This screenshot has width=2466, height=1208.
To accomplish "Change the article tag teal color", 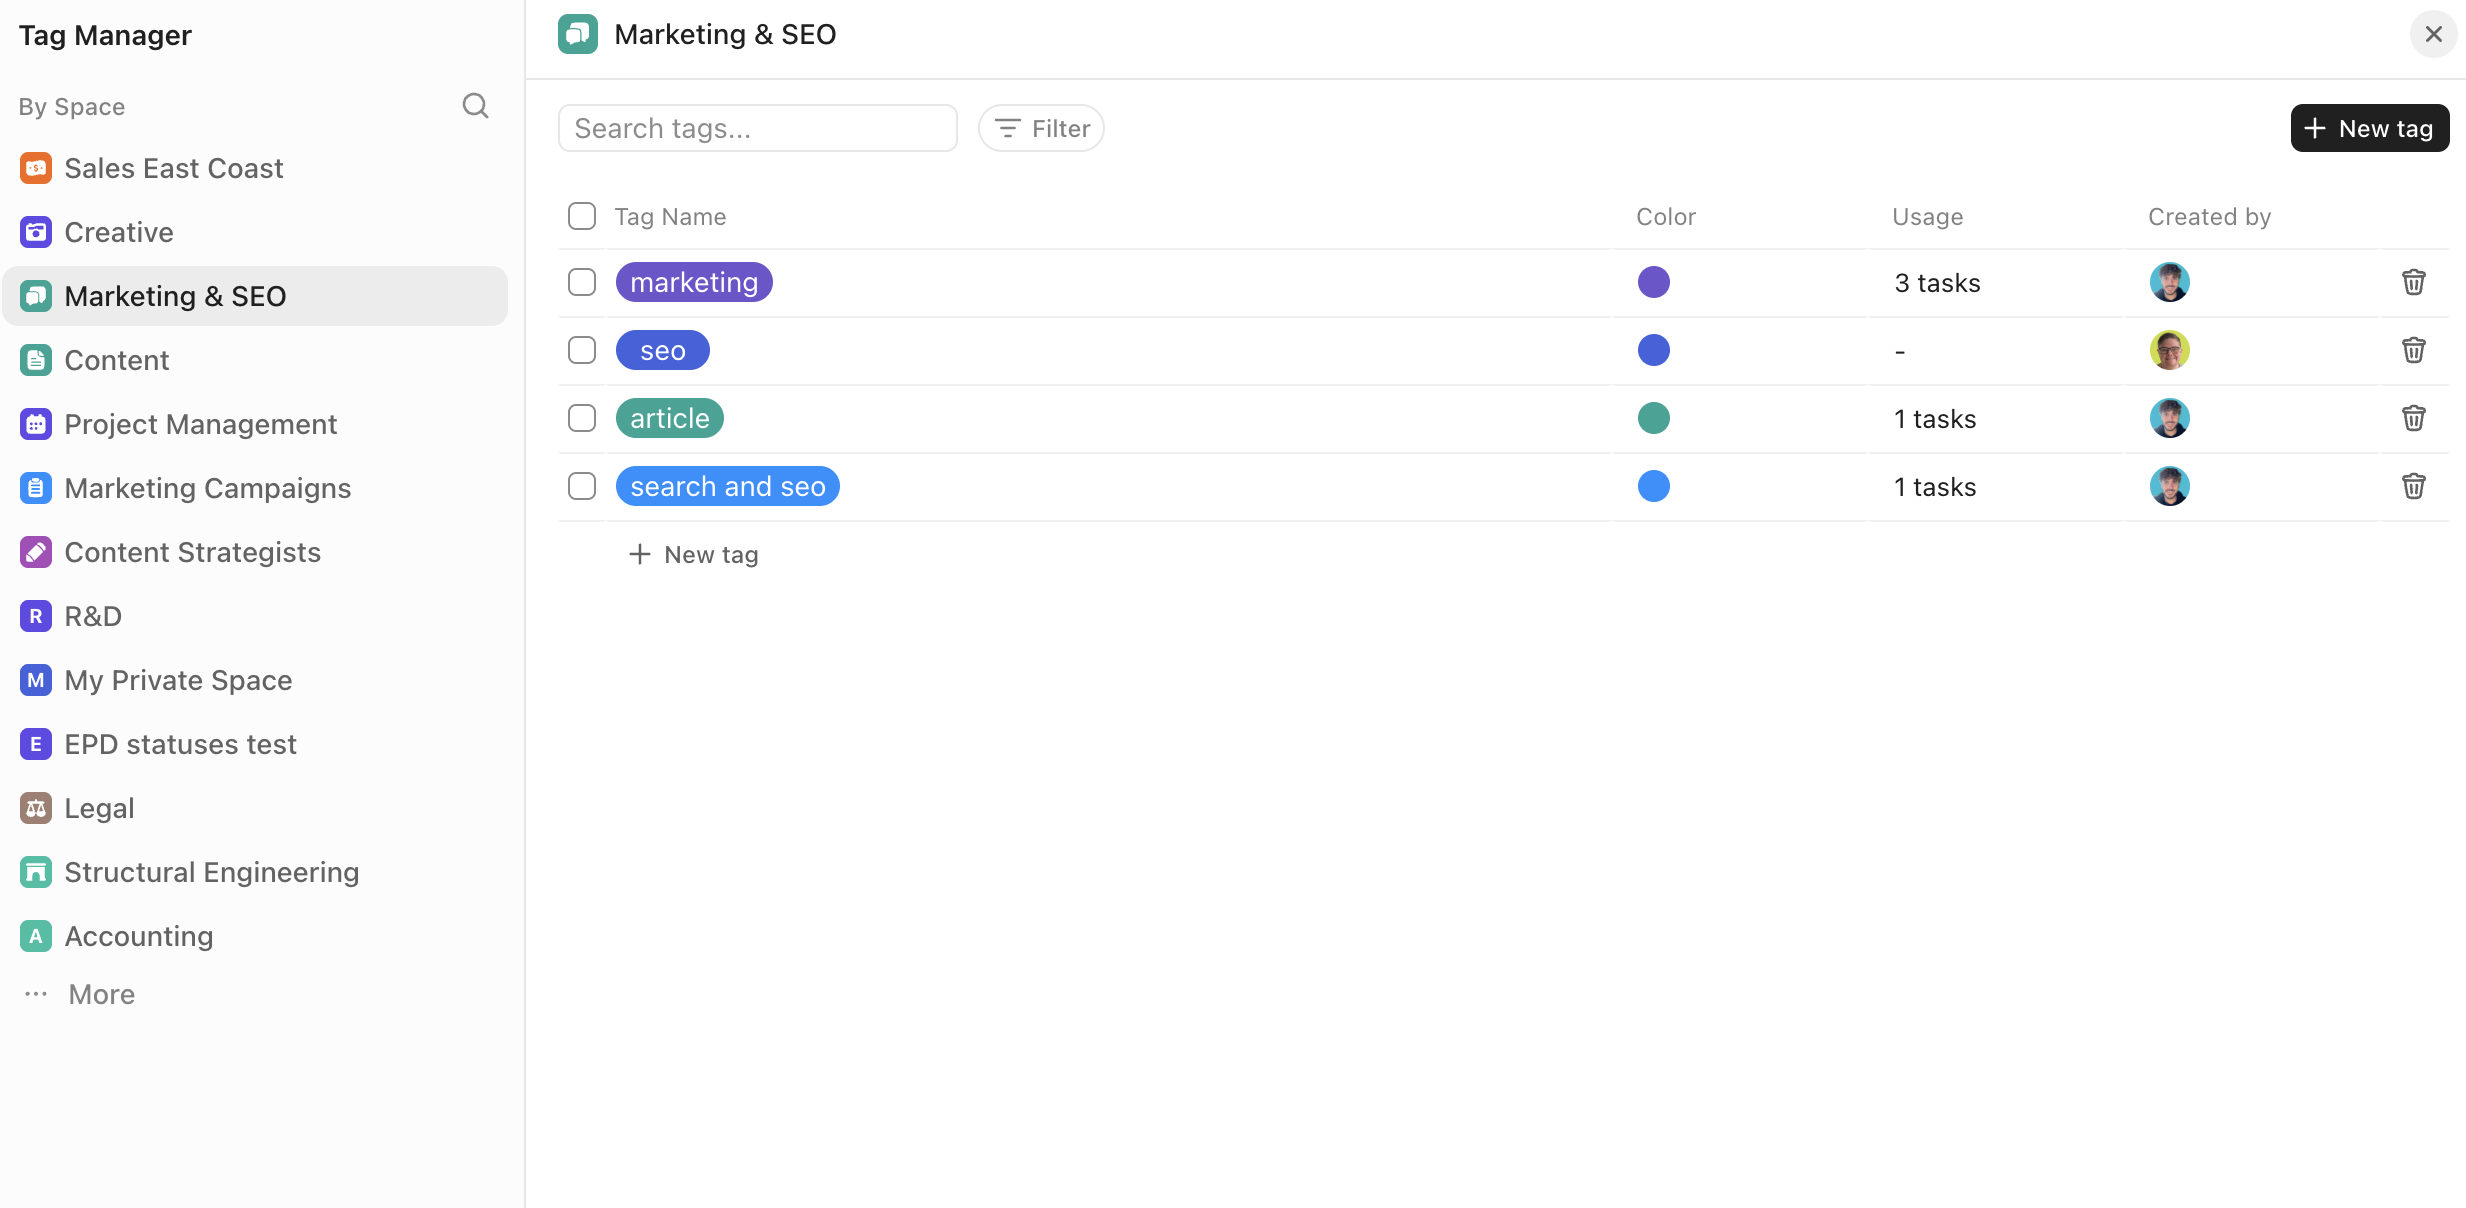I will pos(1654,418).
